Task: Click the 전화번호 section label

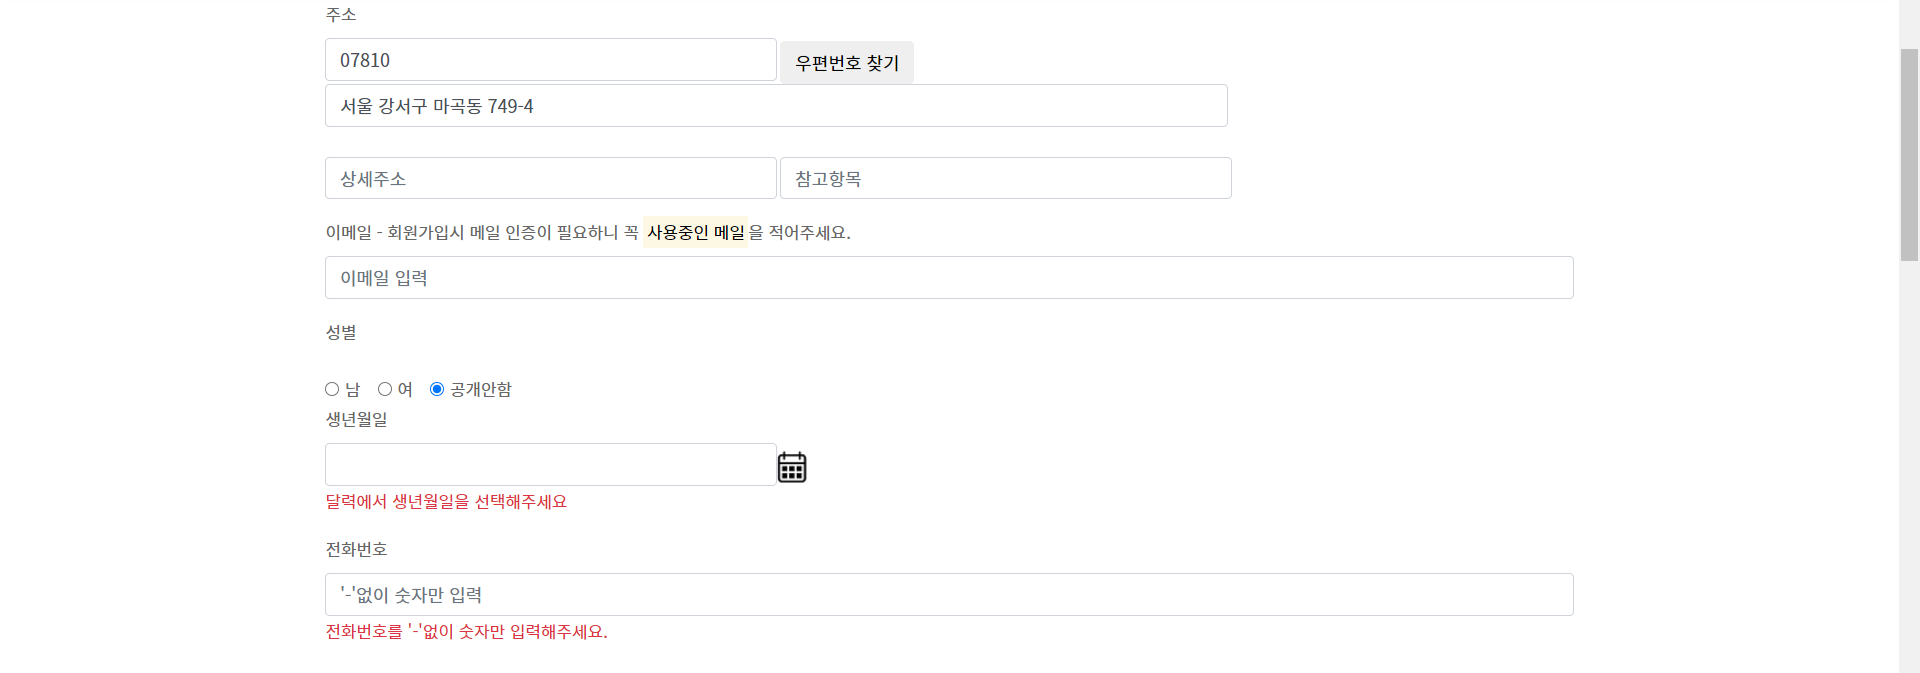Action: 357,549
